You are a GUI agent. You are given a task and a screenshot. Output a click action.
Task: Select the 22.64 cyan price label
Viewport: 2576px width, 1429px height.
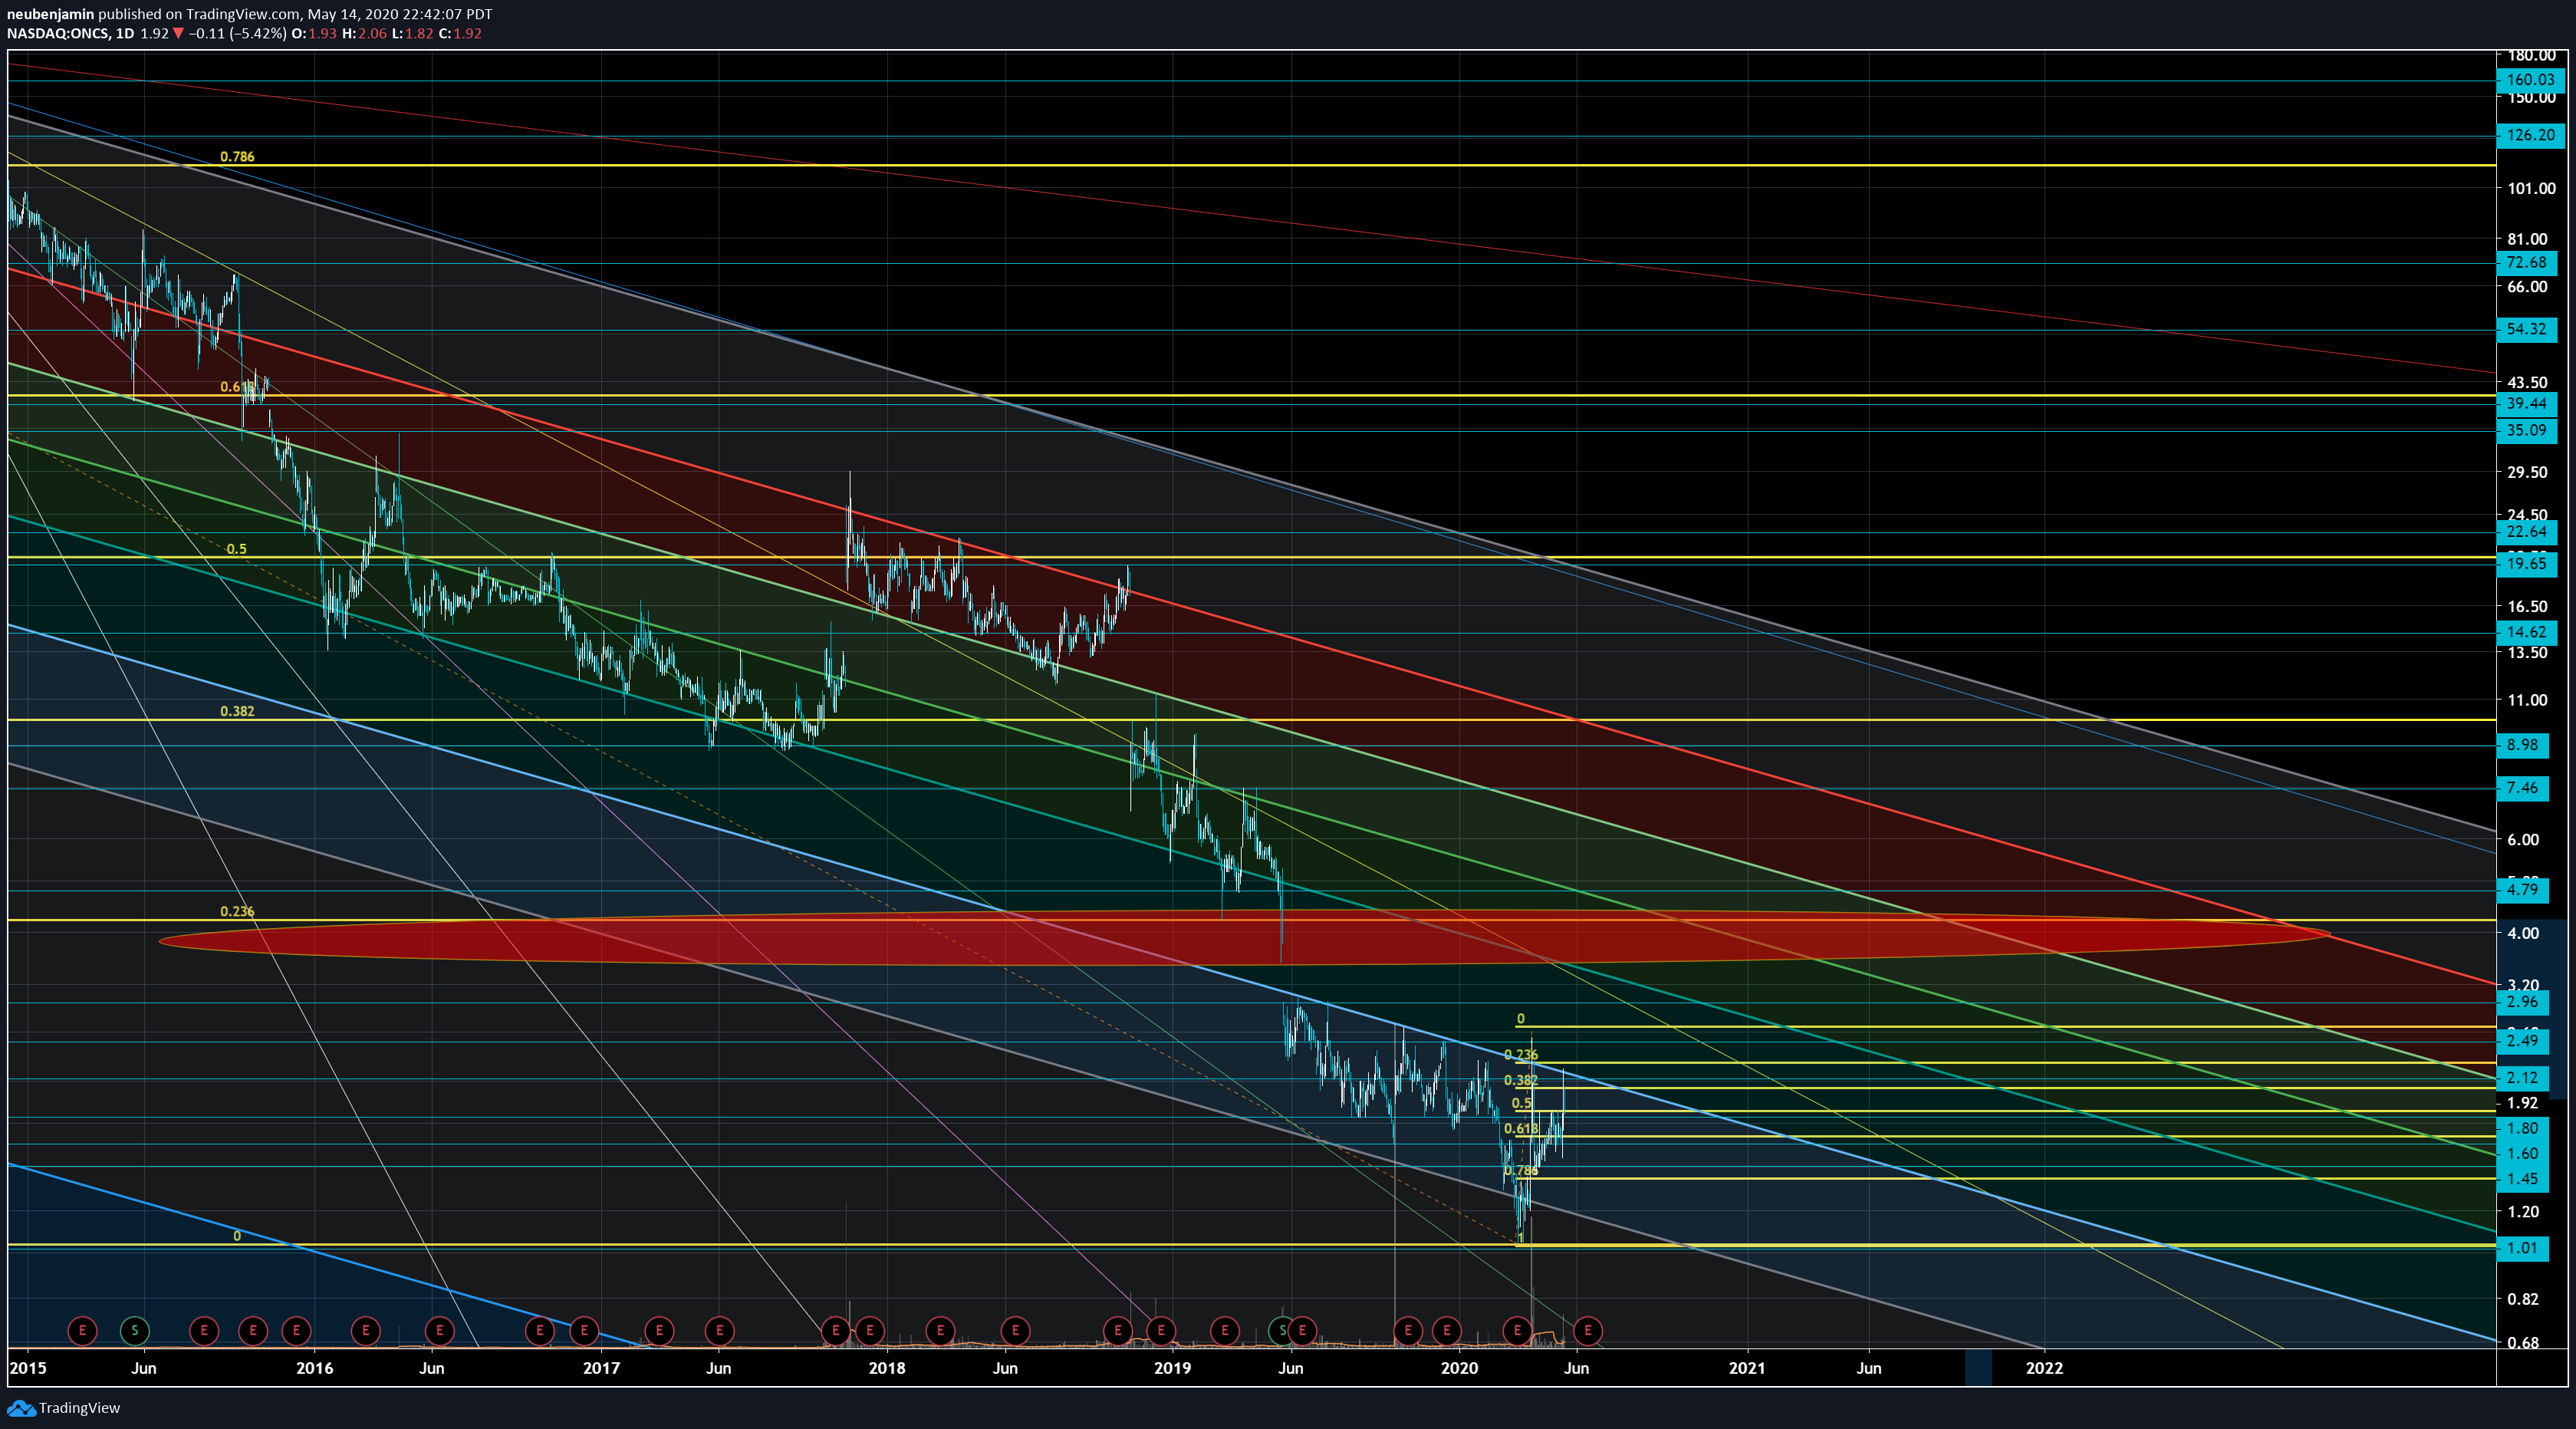pos(2527,532)
